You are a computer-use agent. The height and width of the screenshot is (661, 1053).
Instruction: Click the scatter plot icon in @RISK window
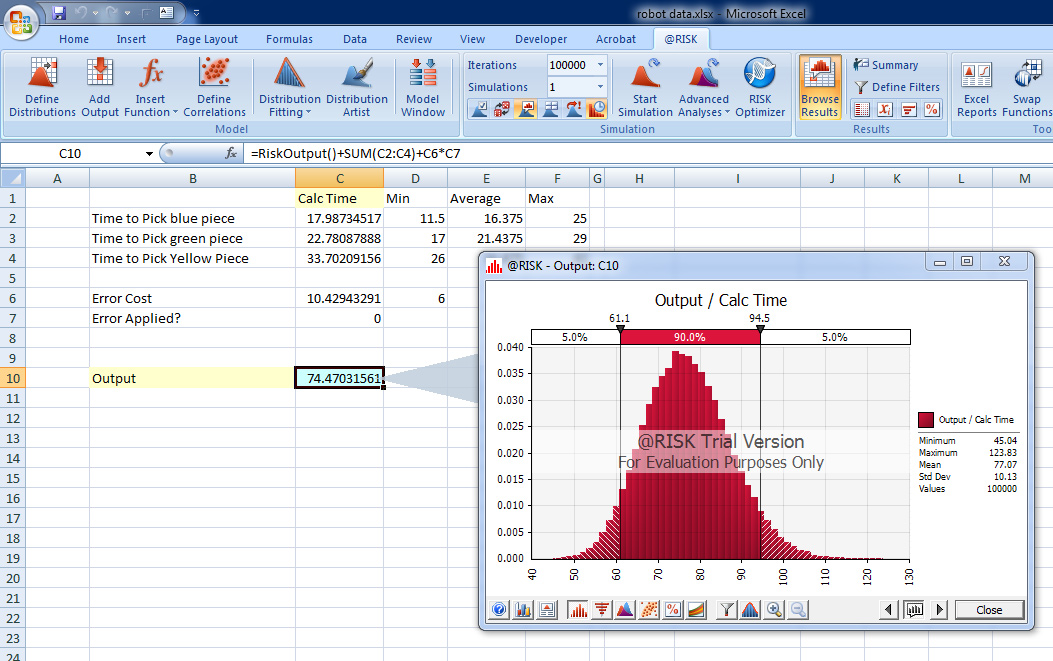[x=649, y=610]
